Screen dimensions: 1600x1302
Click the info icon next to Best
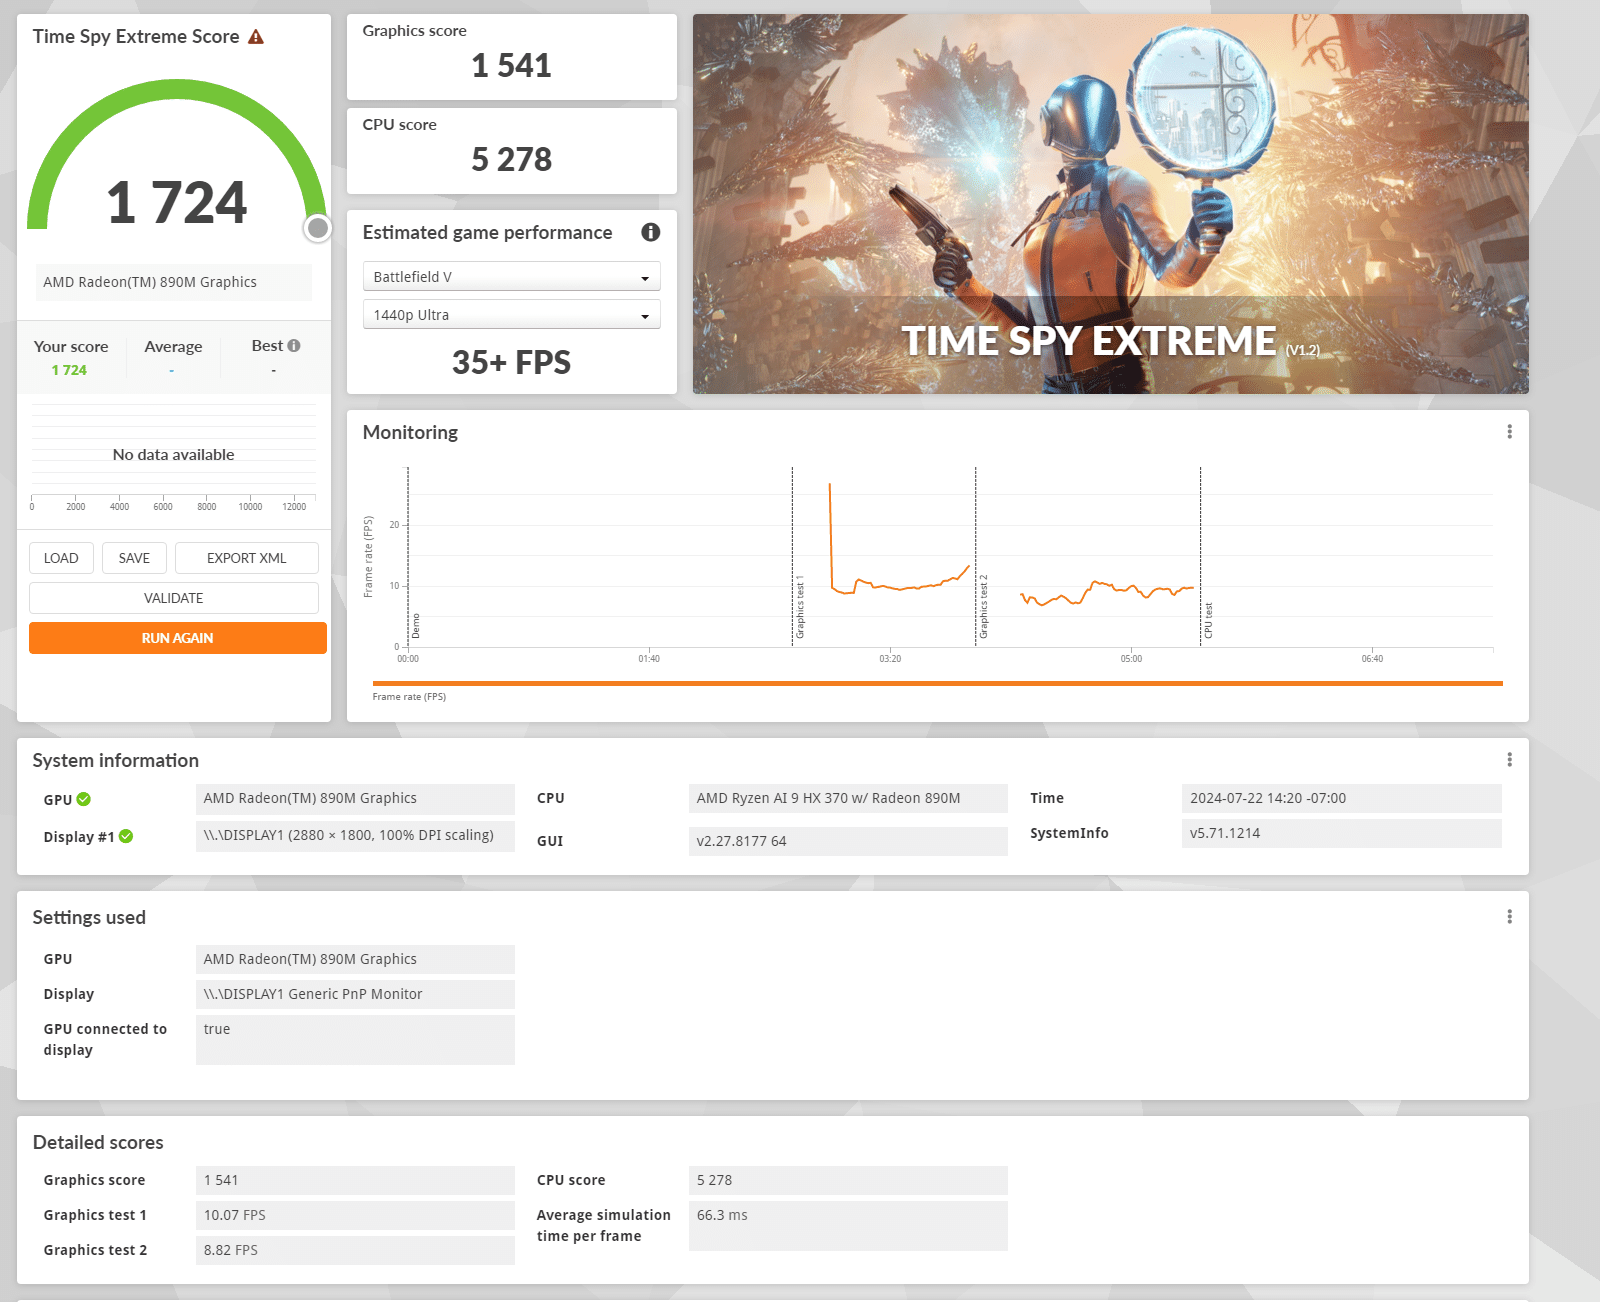[294, 345]
